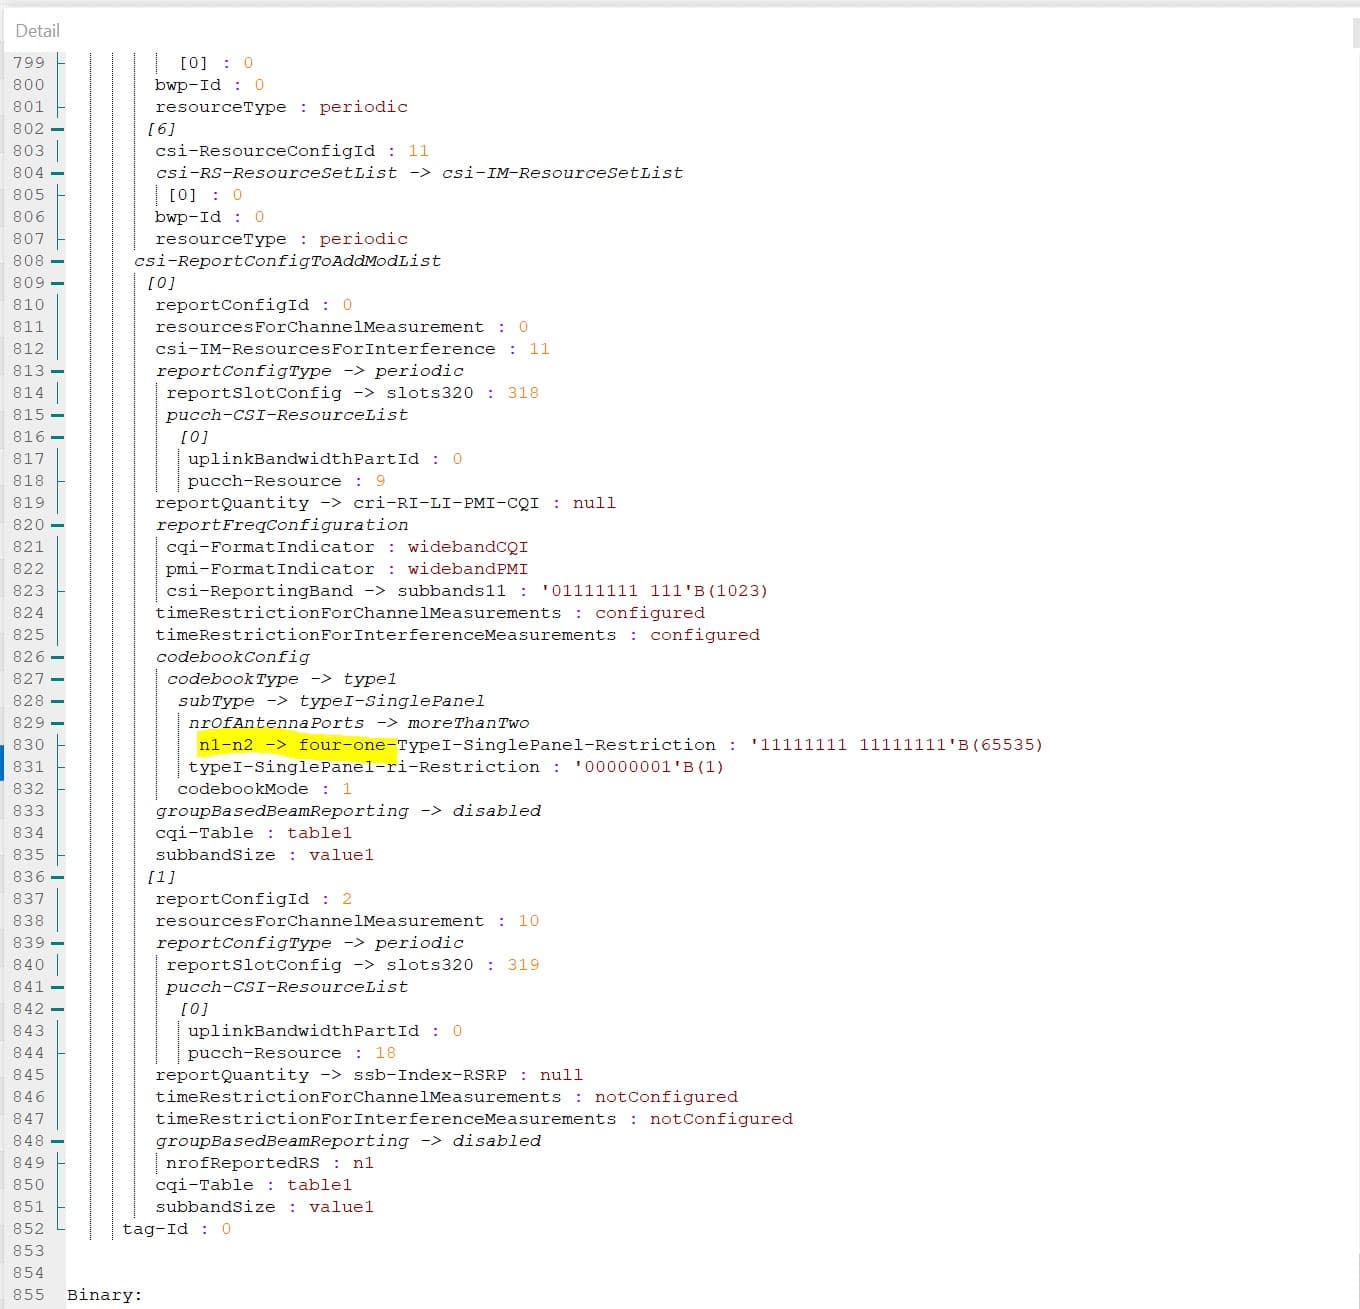Screen dimensions: 1360x1309
Task: Click 'csi-ResourceConfigId' on line 803
Action: pos(265,151)
